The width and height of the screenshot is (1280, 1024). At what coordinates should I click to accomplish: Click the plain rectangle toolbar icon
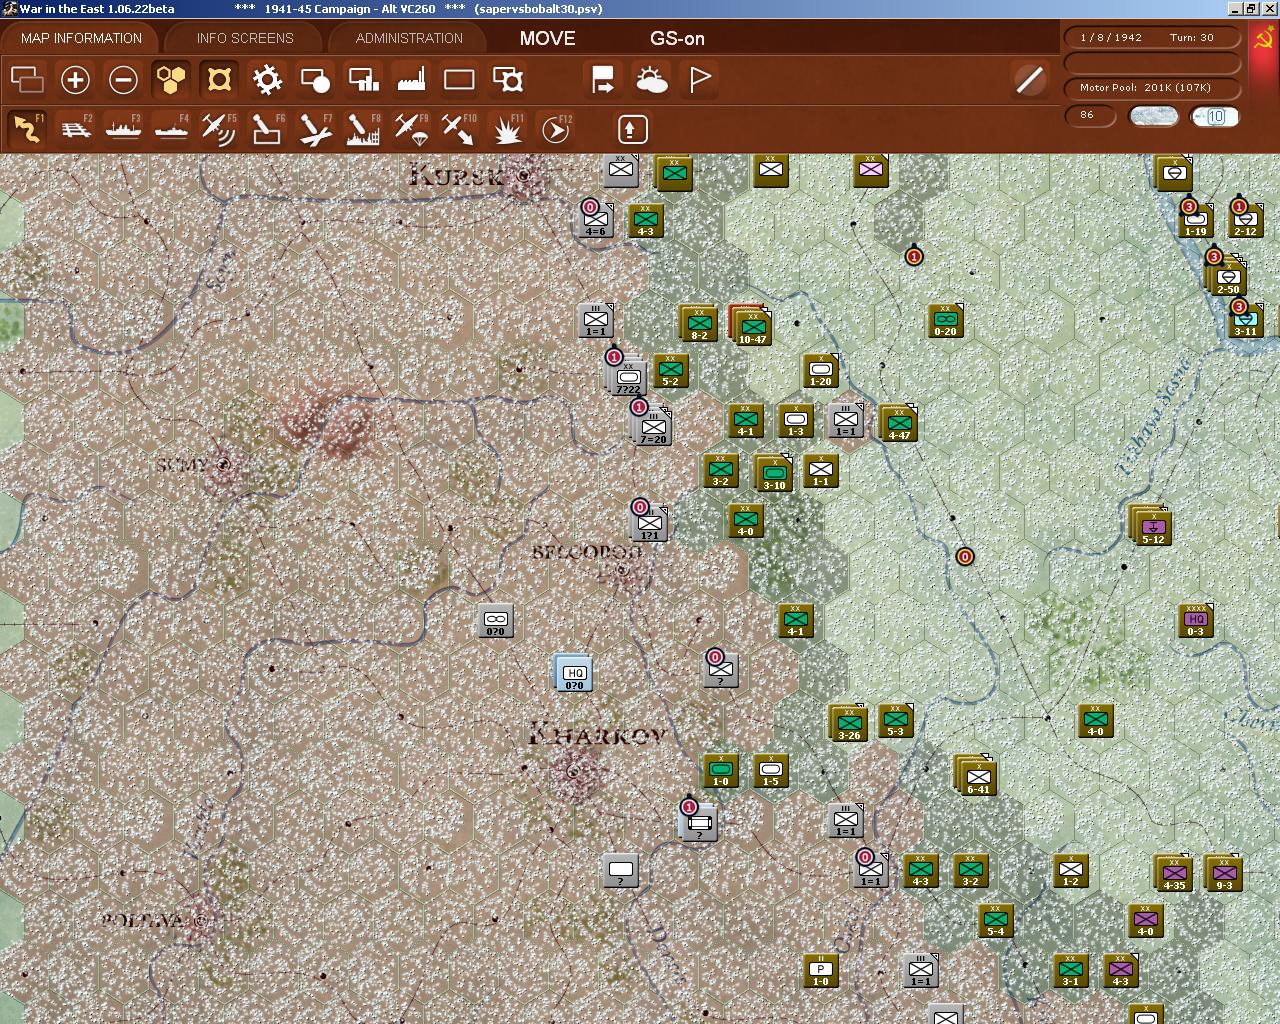[459, 79]
